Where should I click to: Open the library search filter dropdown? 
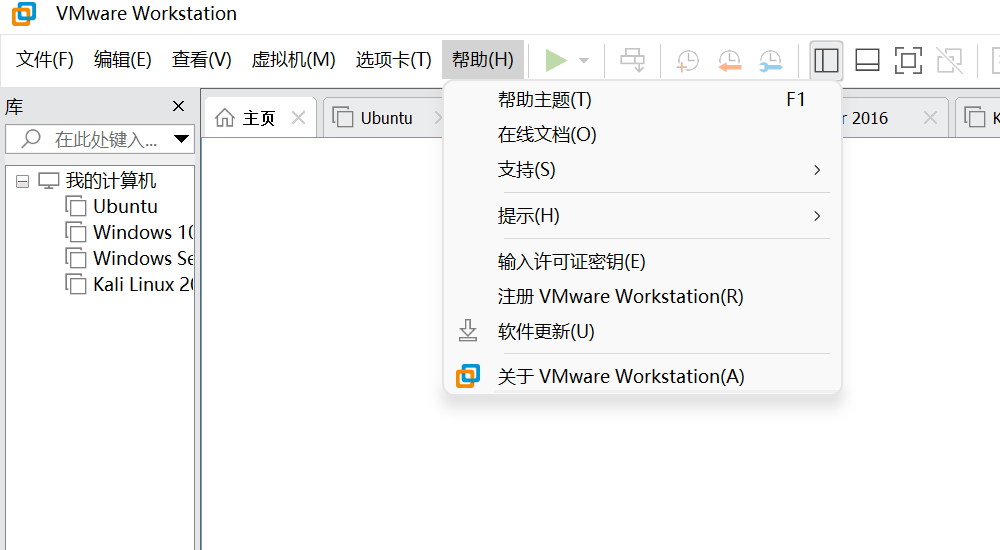point(181,139)
